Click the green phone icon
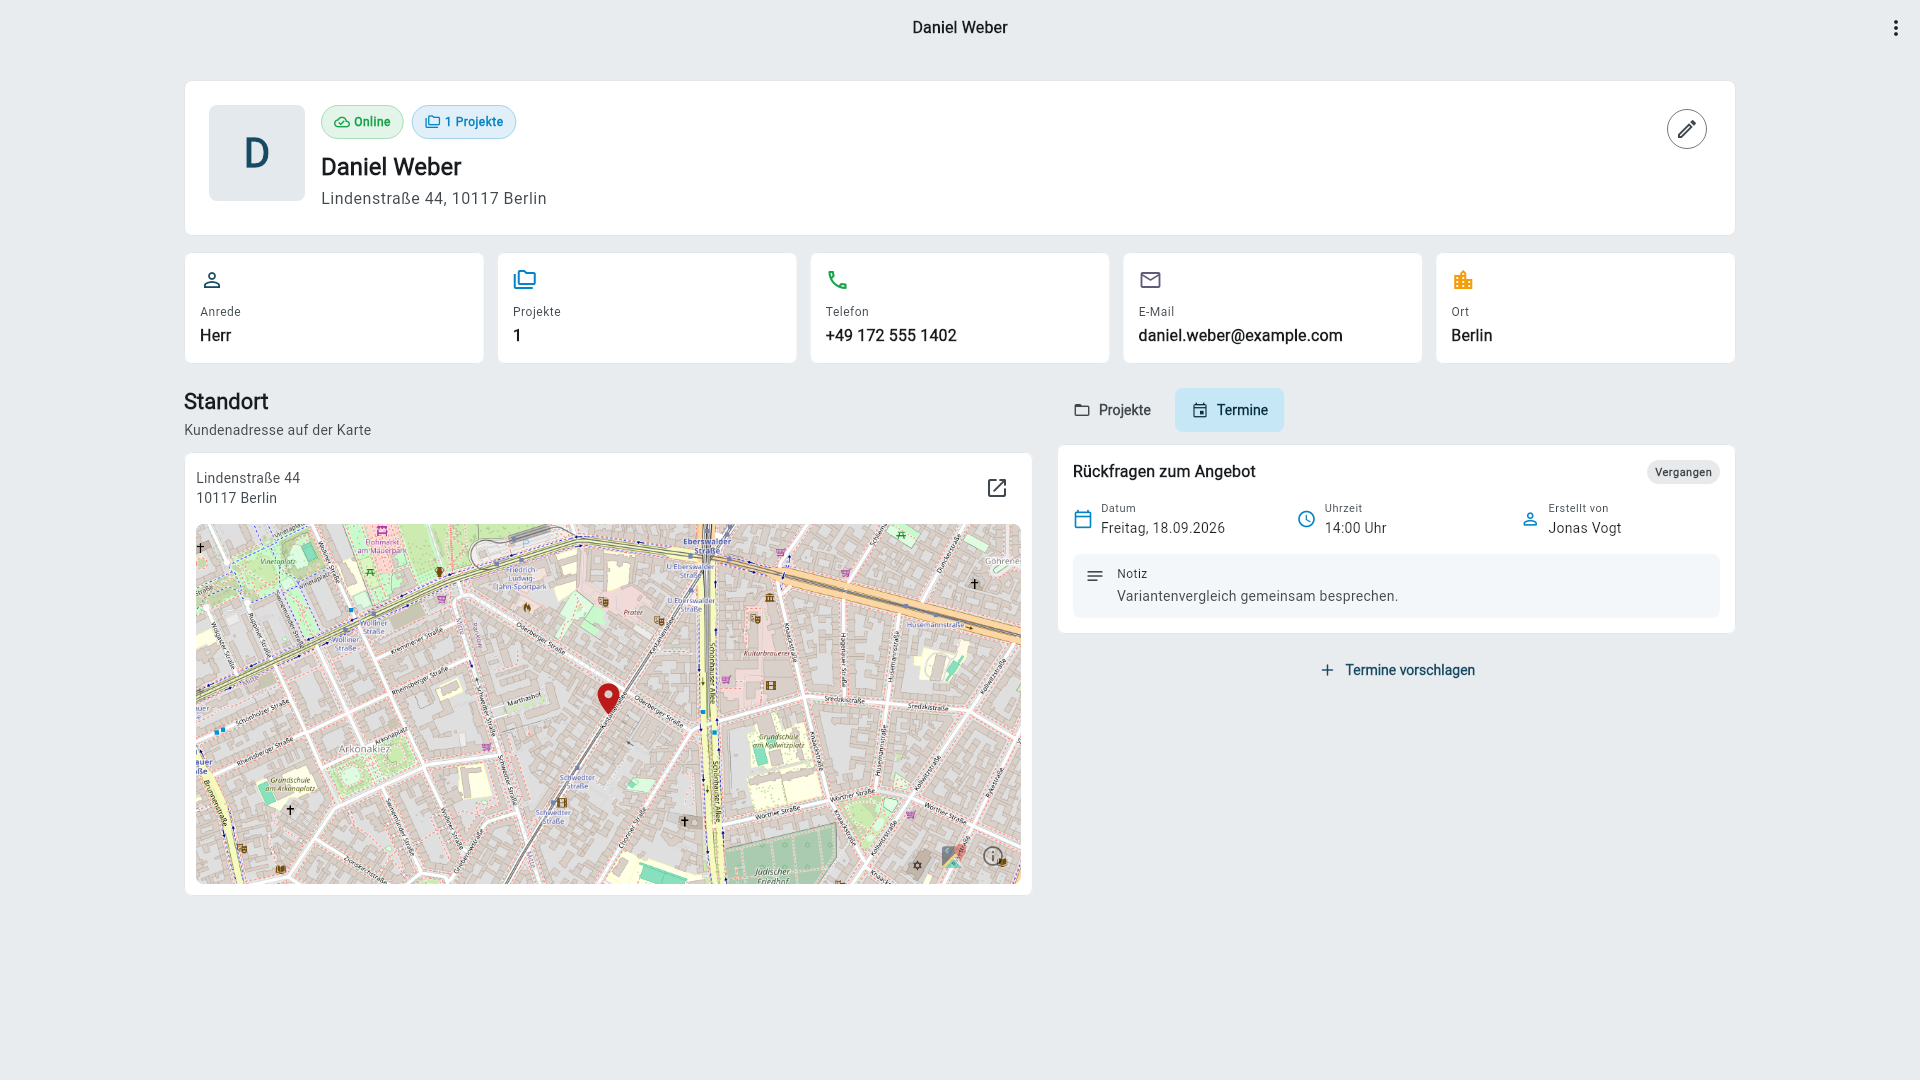The width and height of the screenshot is (1920, 1080). click(837, 280)
